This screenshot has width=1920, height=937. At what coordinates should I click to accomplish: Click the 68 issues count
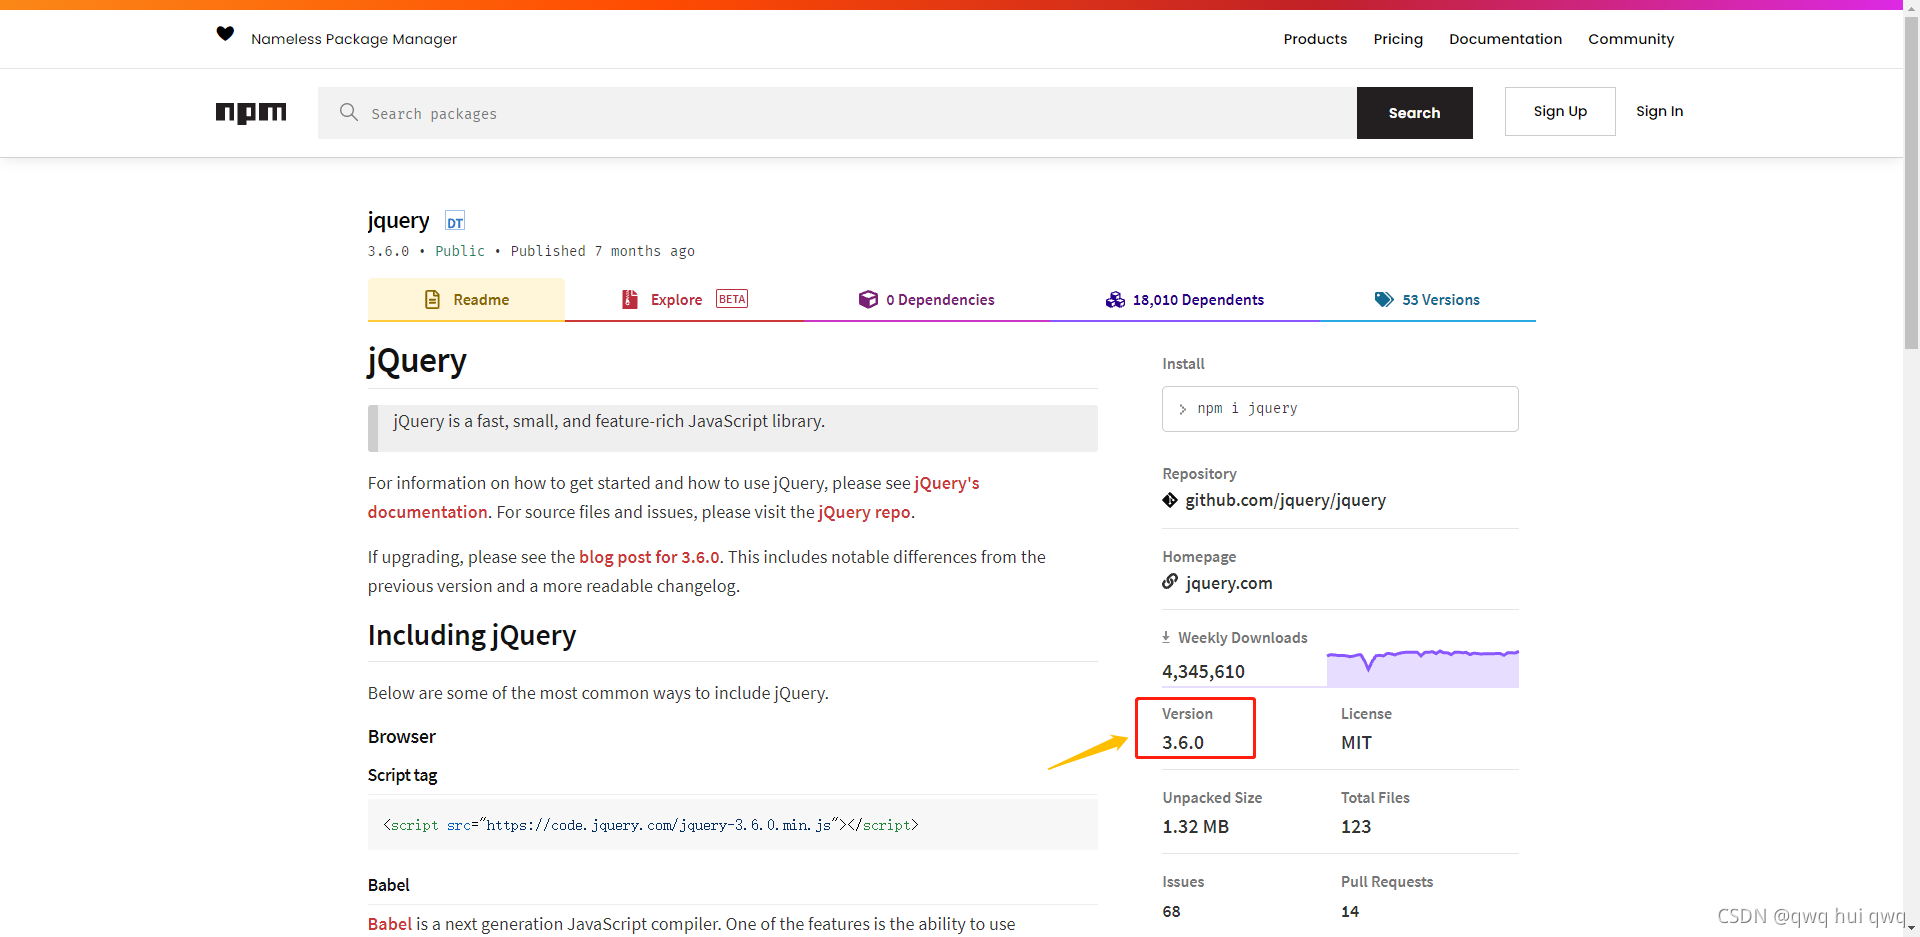point(1171,911)
